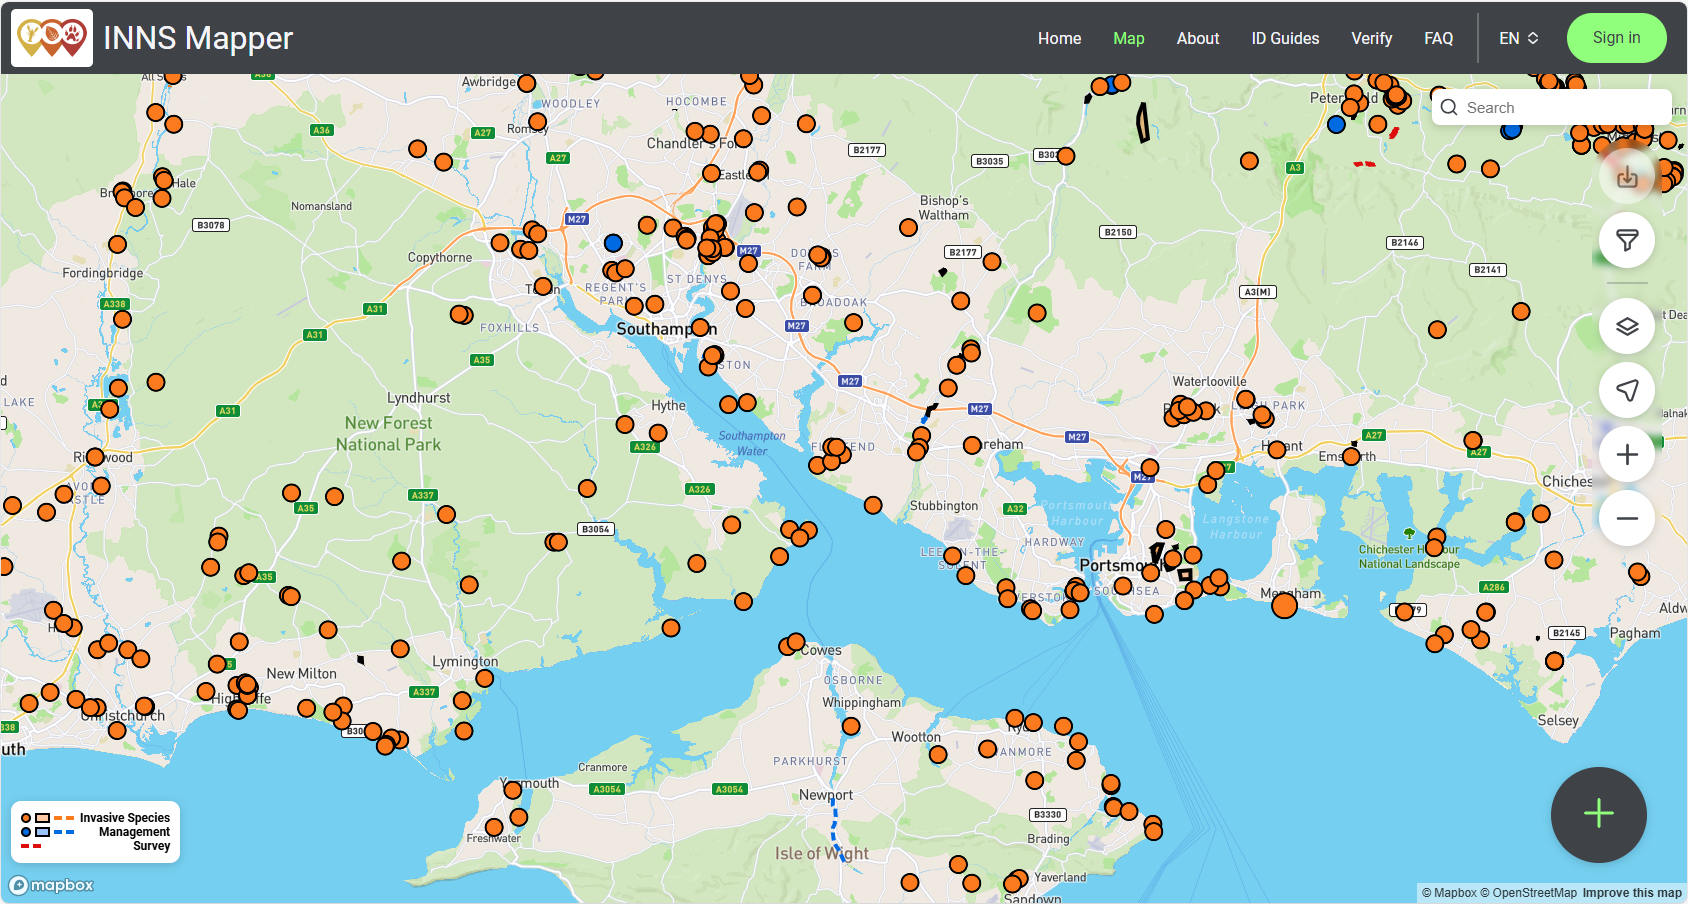
Task: Click the green plus button to add record
Action: coord(1598,815)
